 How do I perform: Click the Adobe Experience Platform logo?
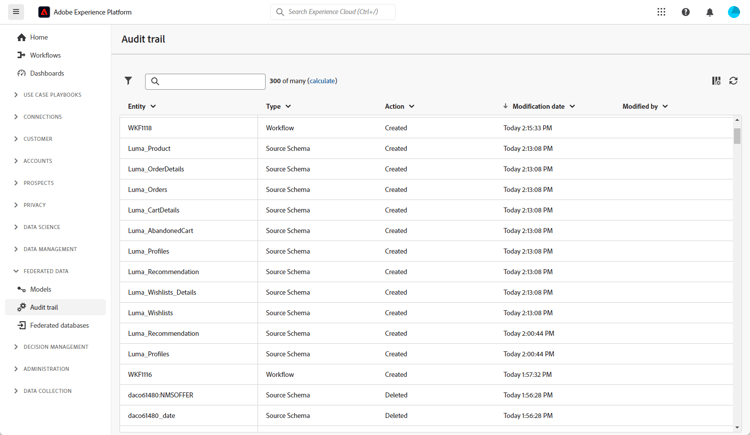tap(44, 12)
